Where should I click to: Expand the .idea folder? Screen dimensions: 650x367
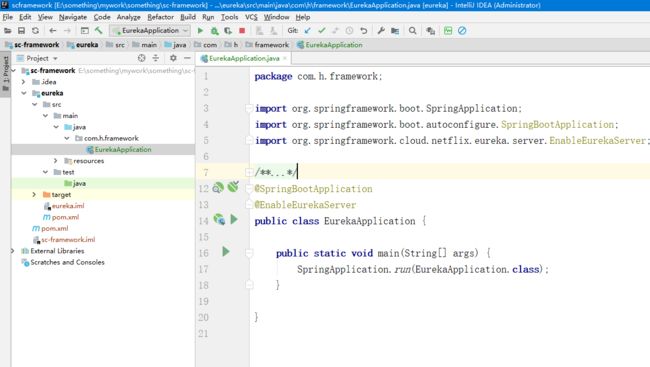[24, 82]
